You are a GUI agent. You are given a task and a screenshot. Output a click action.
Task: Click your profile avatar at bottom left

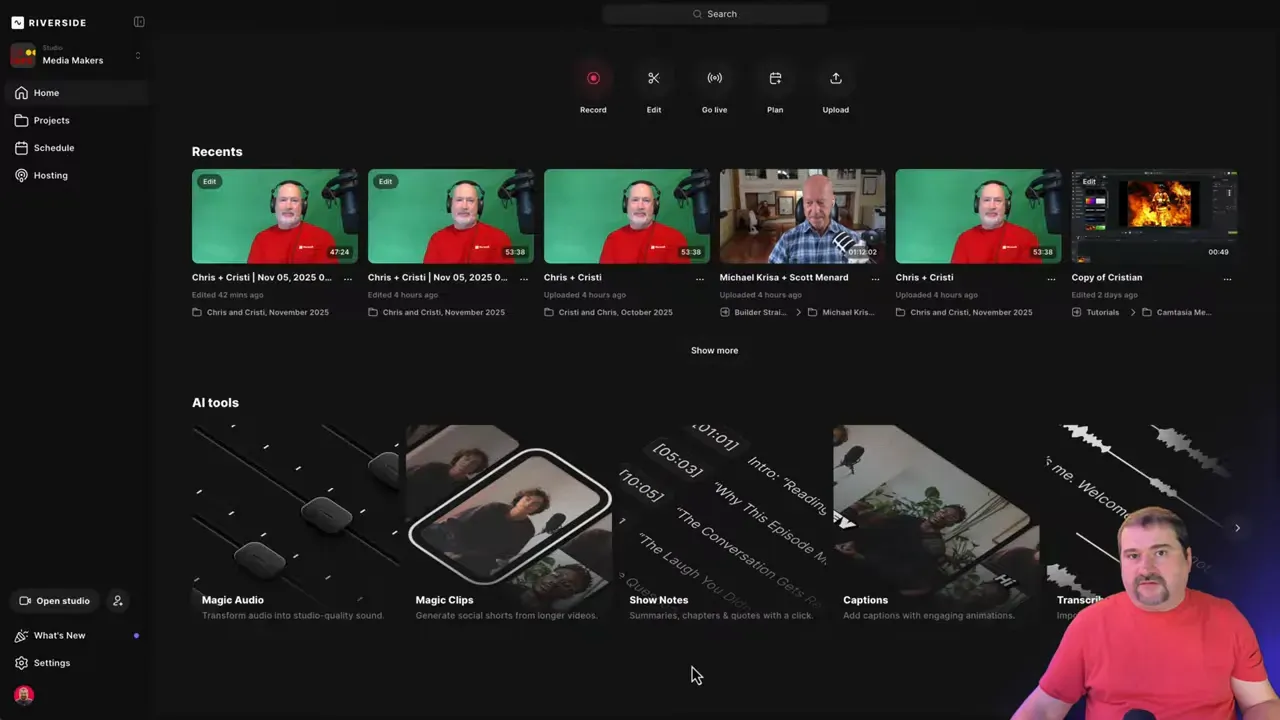24,694
